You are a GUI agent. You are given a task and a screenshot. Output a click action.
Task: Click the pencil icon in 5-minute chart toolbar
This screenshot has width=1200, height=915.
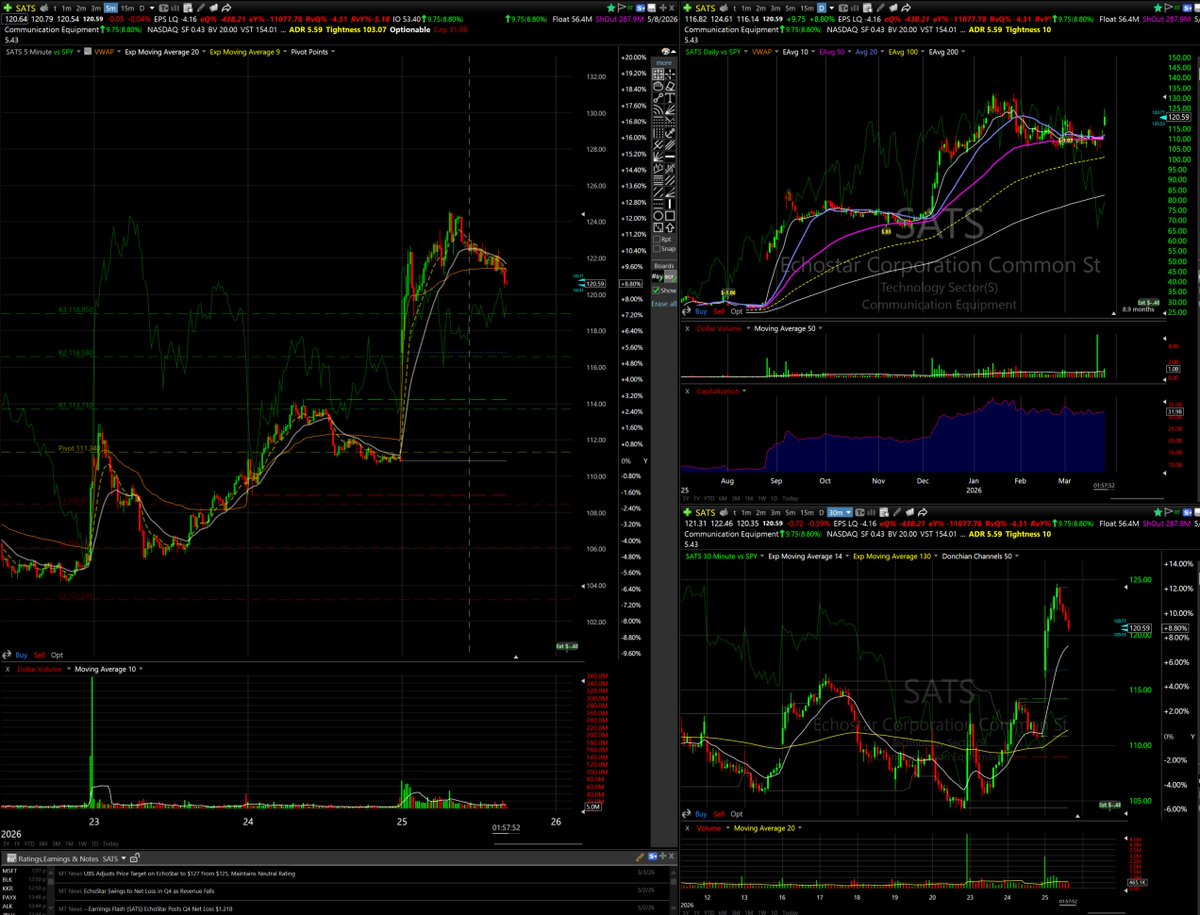200,8
